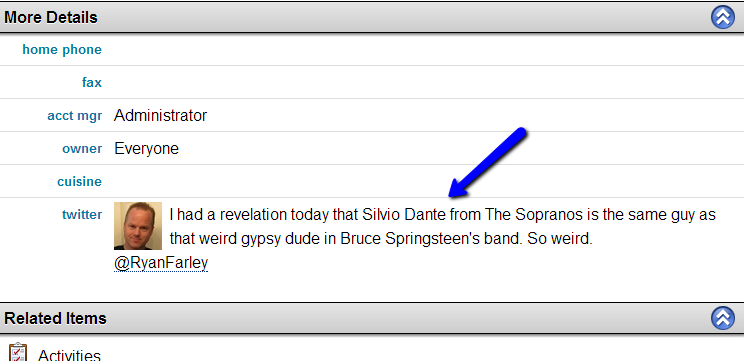This screenshot has width=744, height=361.
Task: Select the owner field label
Action: [82, 148]
